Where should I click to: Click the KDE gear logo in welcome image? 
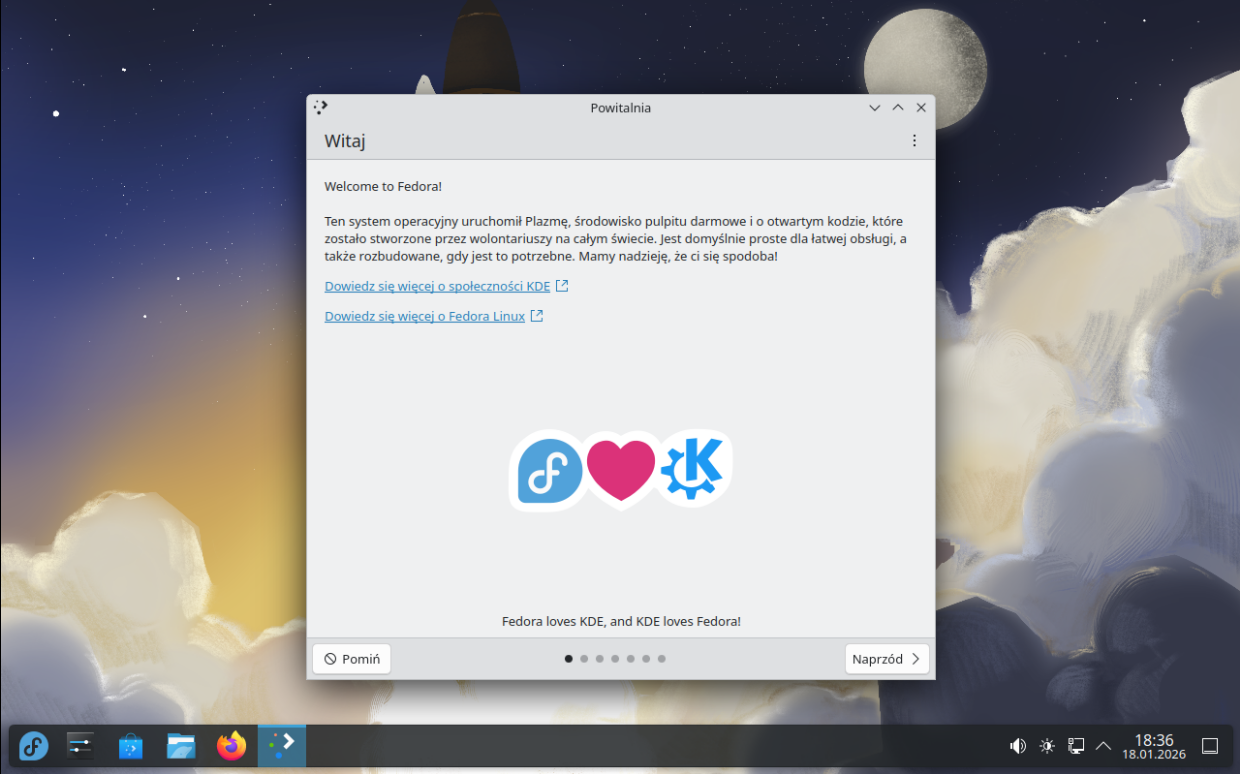click(x=693, y=468)
